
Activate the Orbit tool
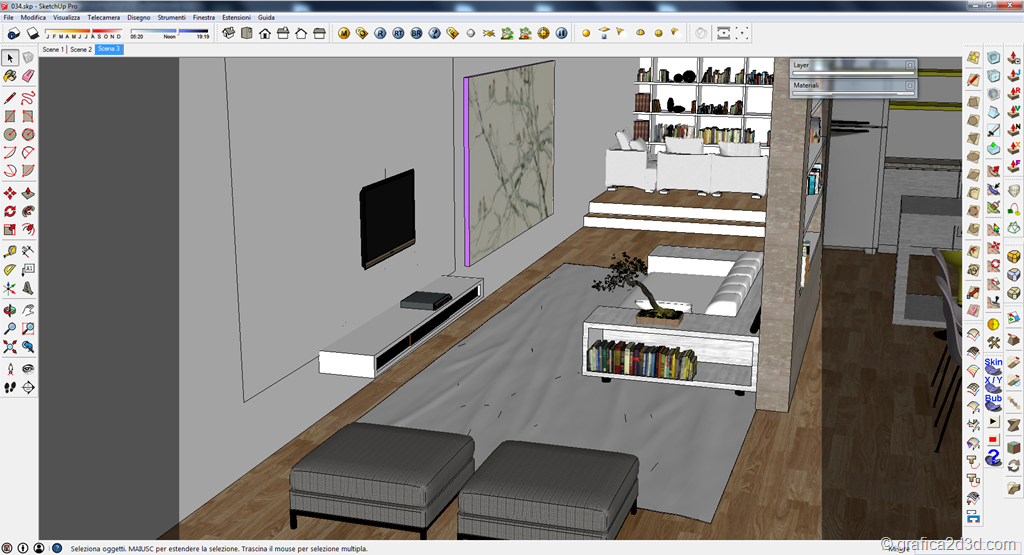(x=10, y=310)
